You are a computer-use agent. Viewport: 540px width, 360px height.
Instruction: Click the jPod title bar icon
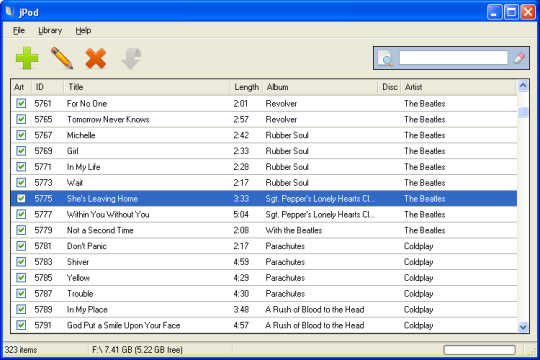10,12
